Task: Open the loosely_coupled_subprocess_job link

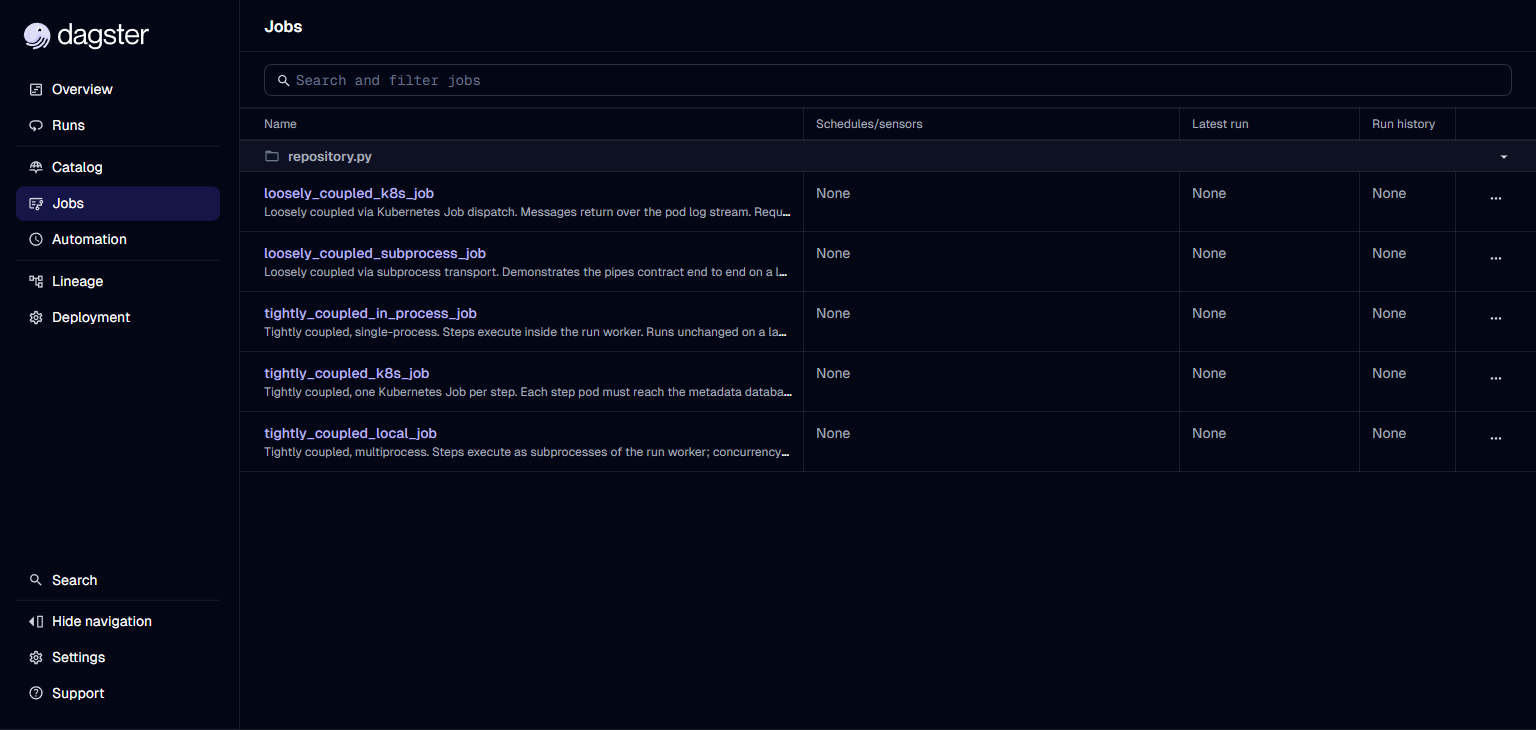Action: (375, 253)
